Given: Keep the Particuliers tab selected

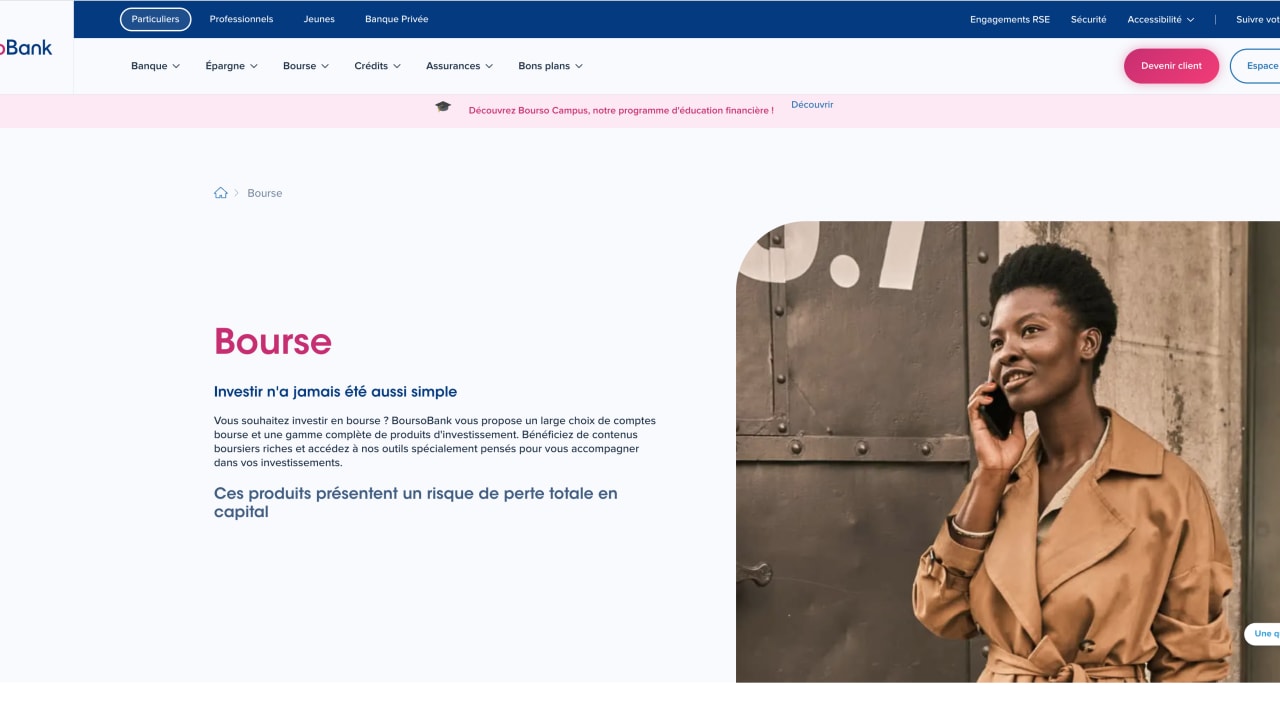Looking at the screenshot, I should coord(155,18).
